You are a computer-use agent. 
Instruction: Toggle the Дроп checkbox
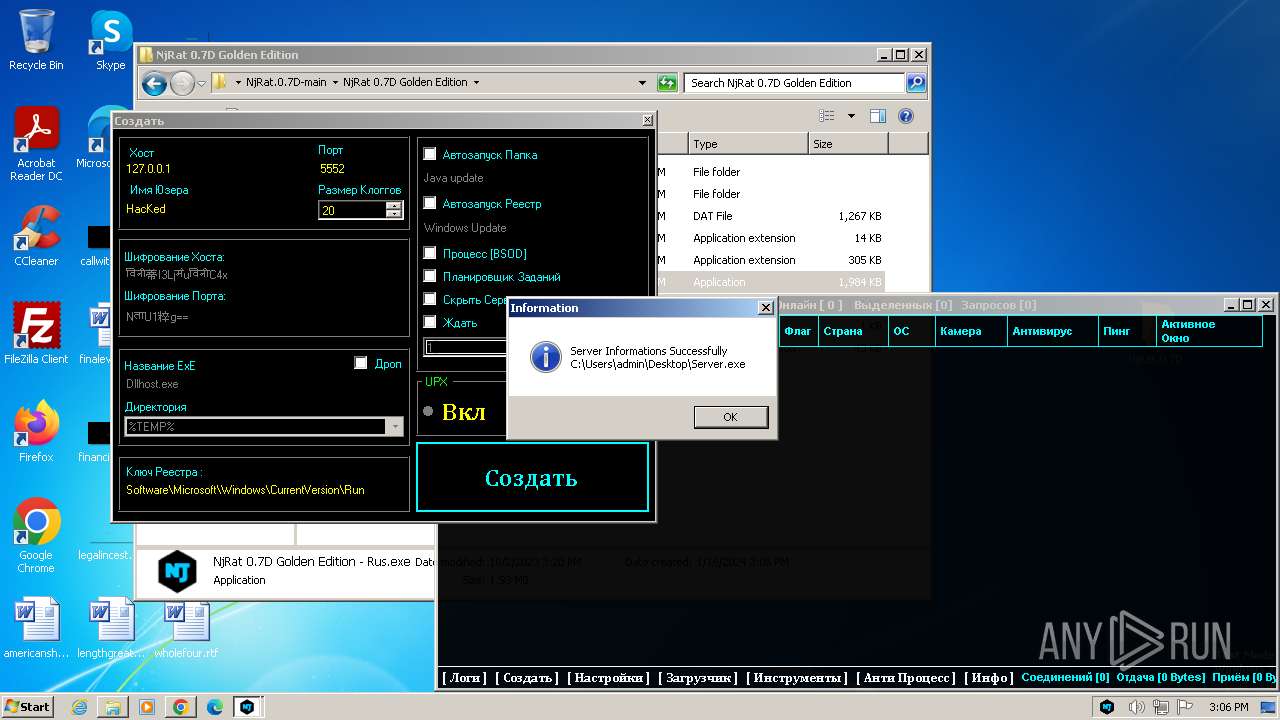(361, 363)
